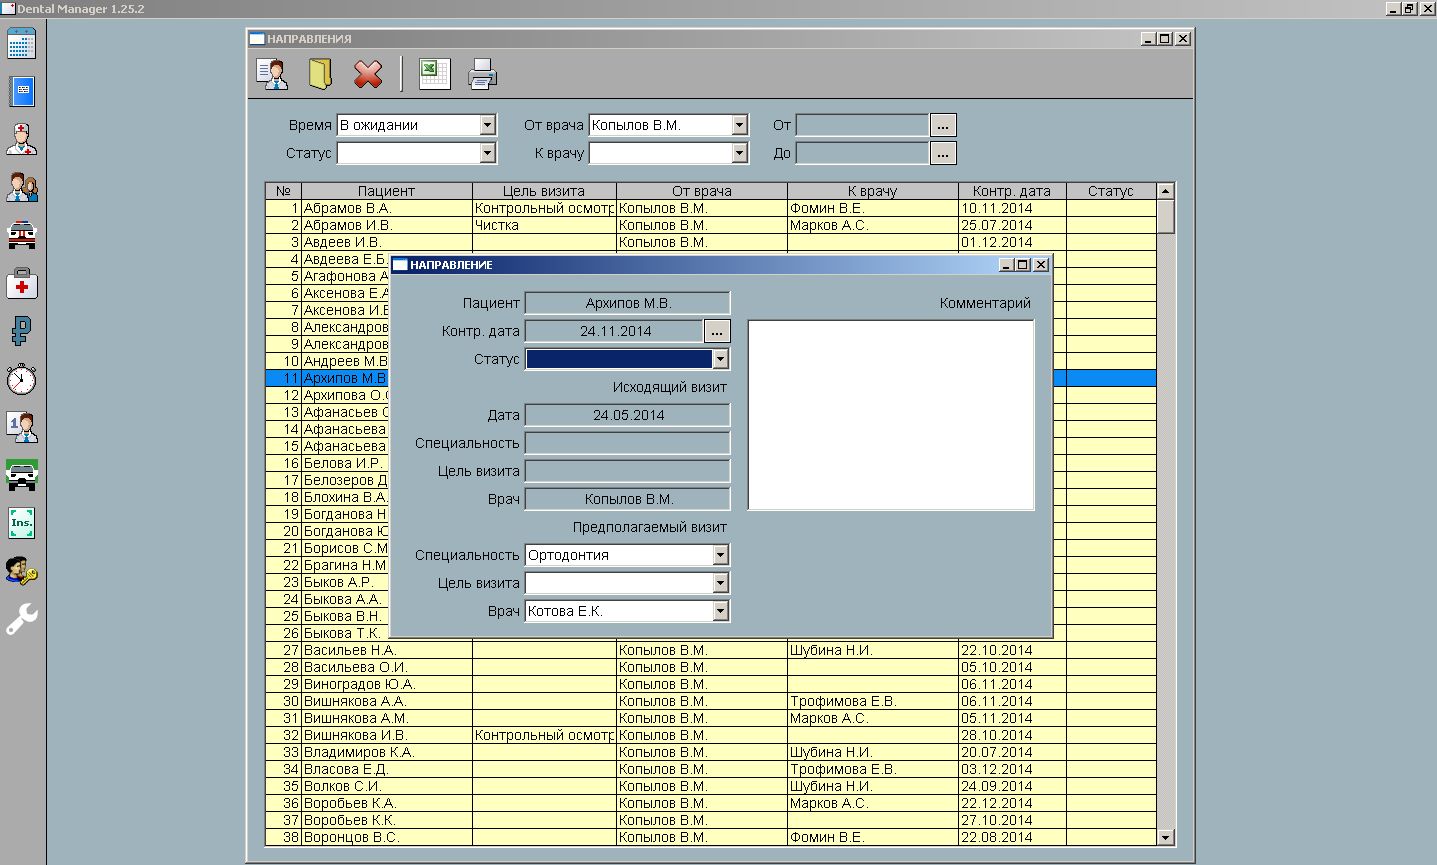Open the stopwatch timer icon in sidebar
Screen dimensions: 1437x865
tap(21, 379)
